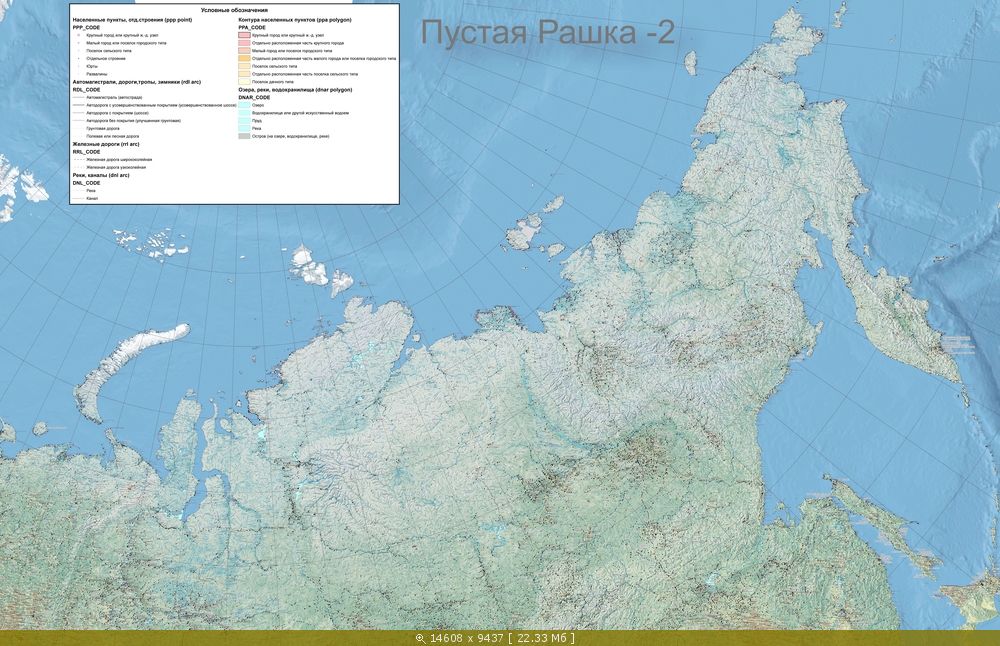
Task: Click the pink swatch for 'Крупный город' polygon
Action: point(244,36)
